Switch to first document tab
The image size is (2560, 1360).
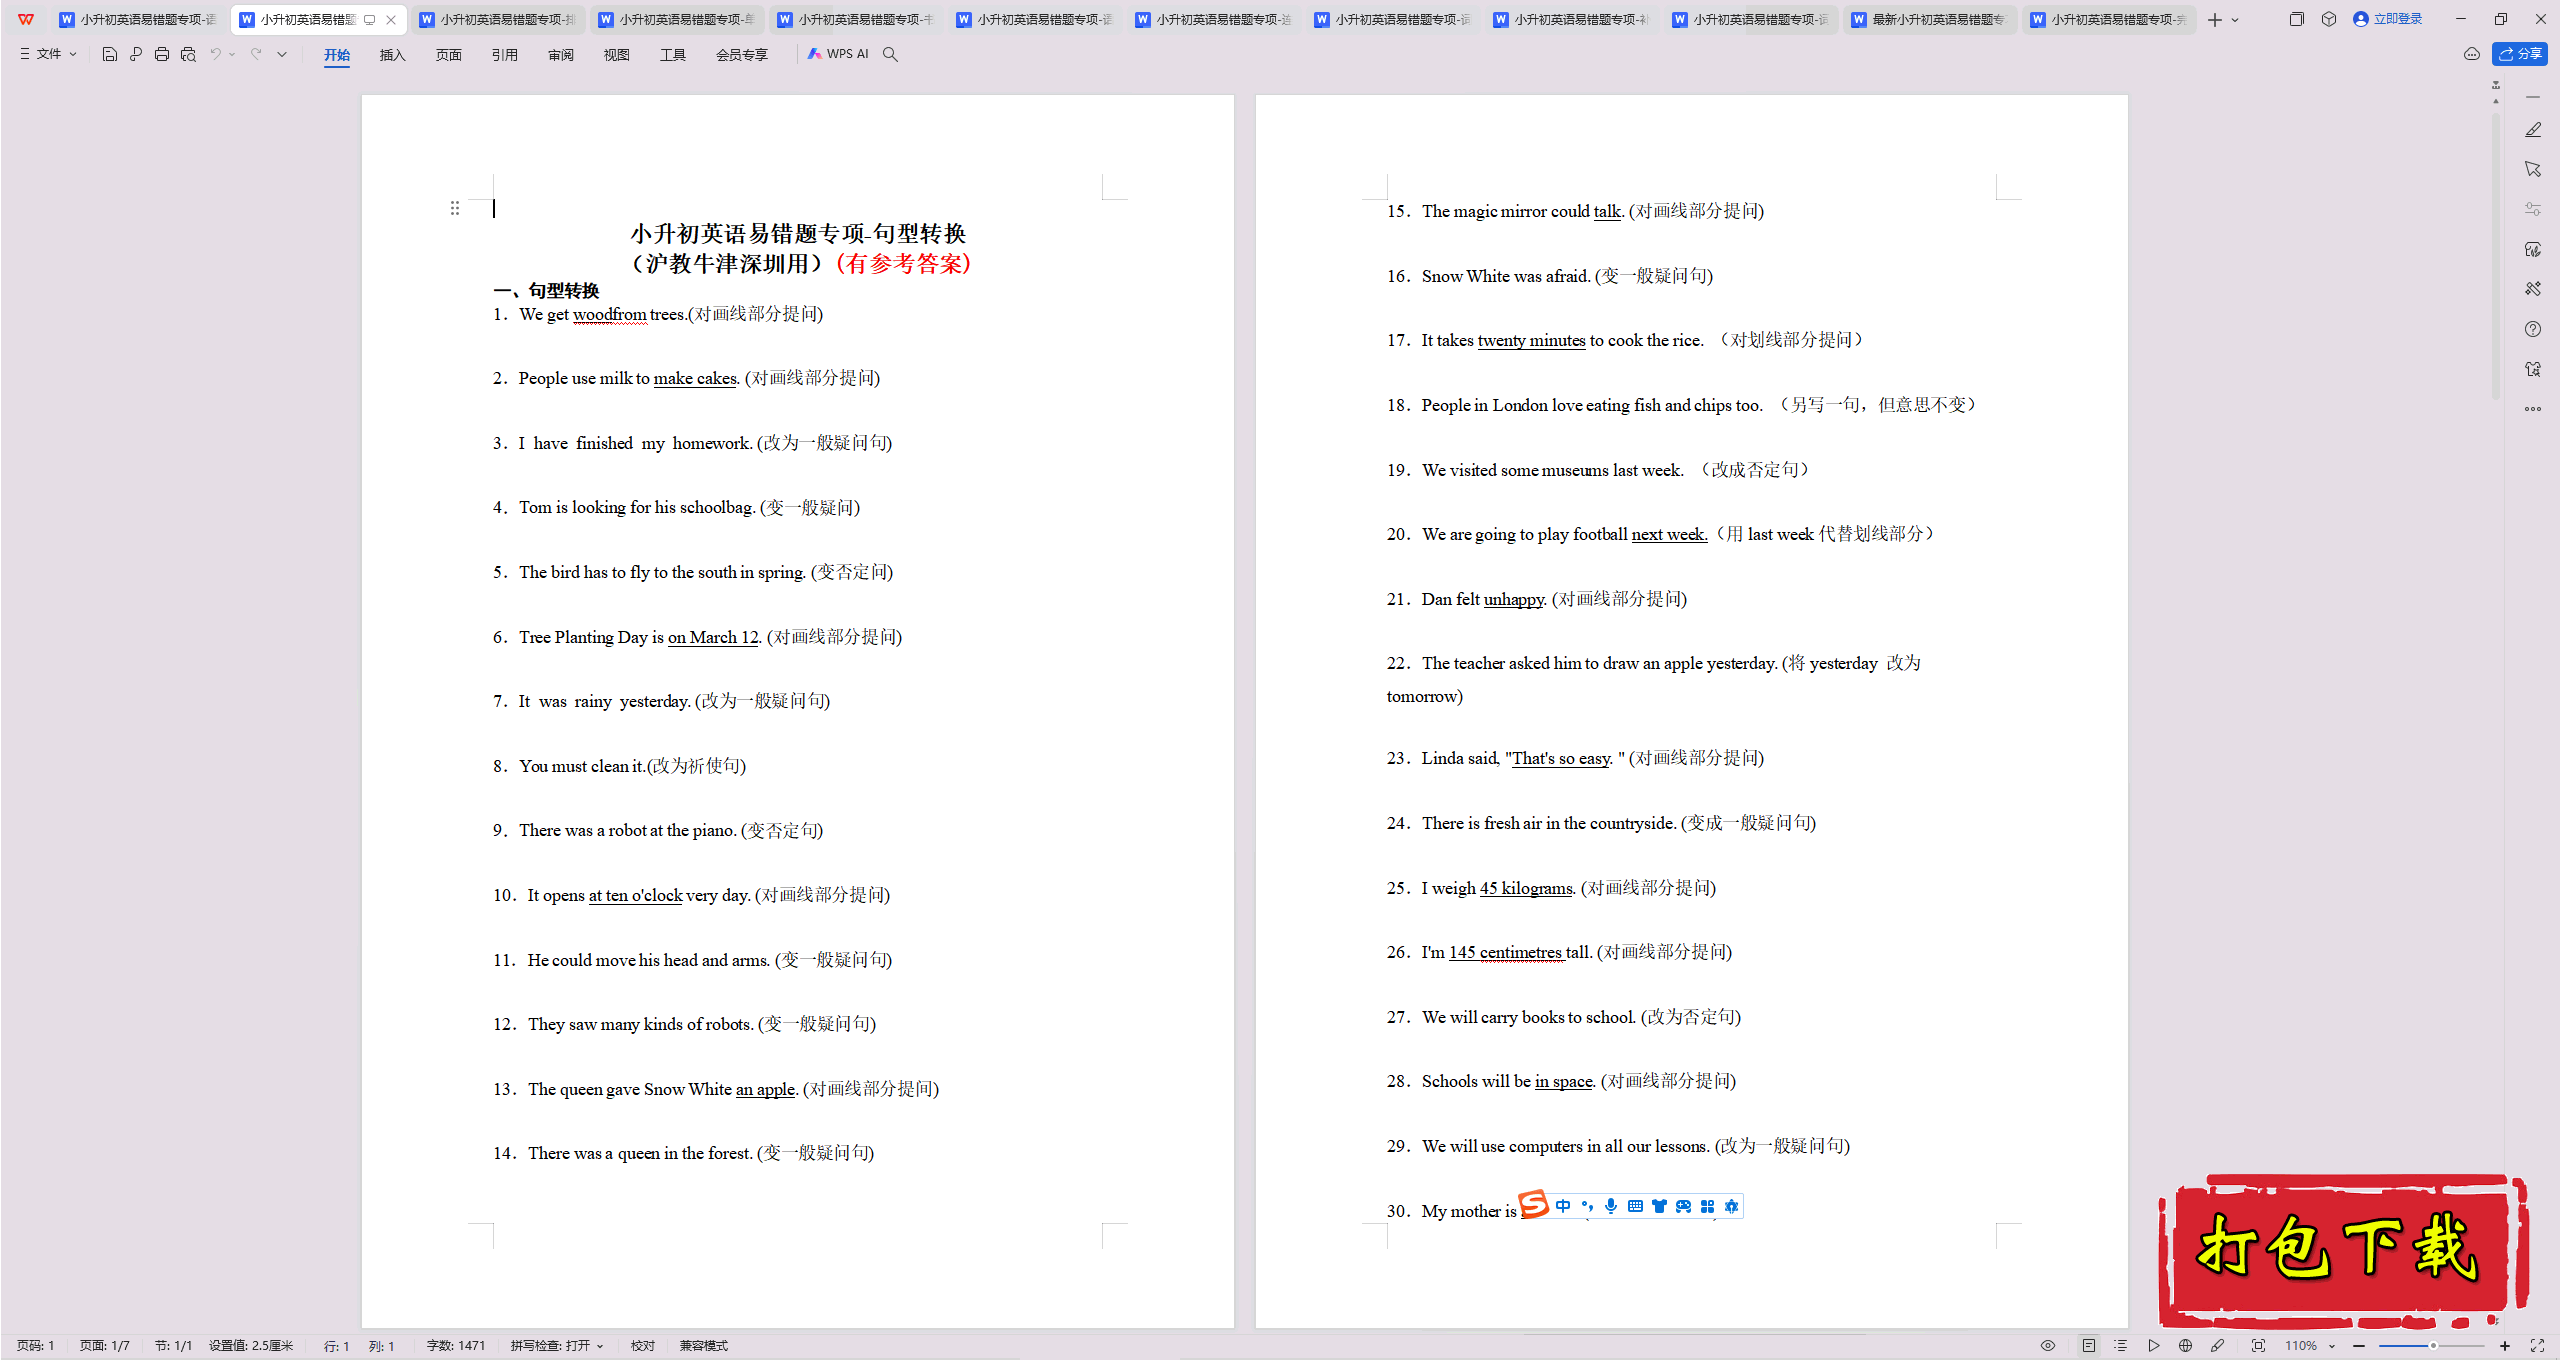click(139, 20)
